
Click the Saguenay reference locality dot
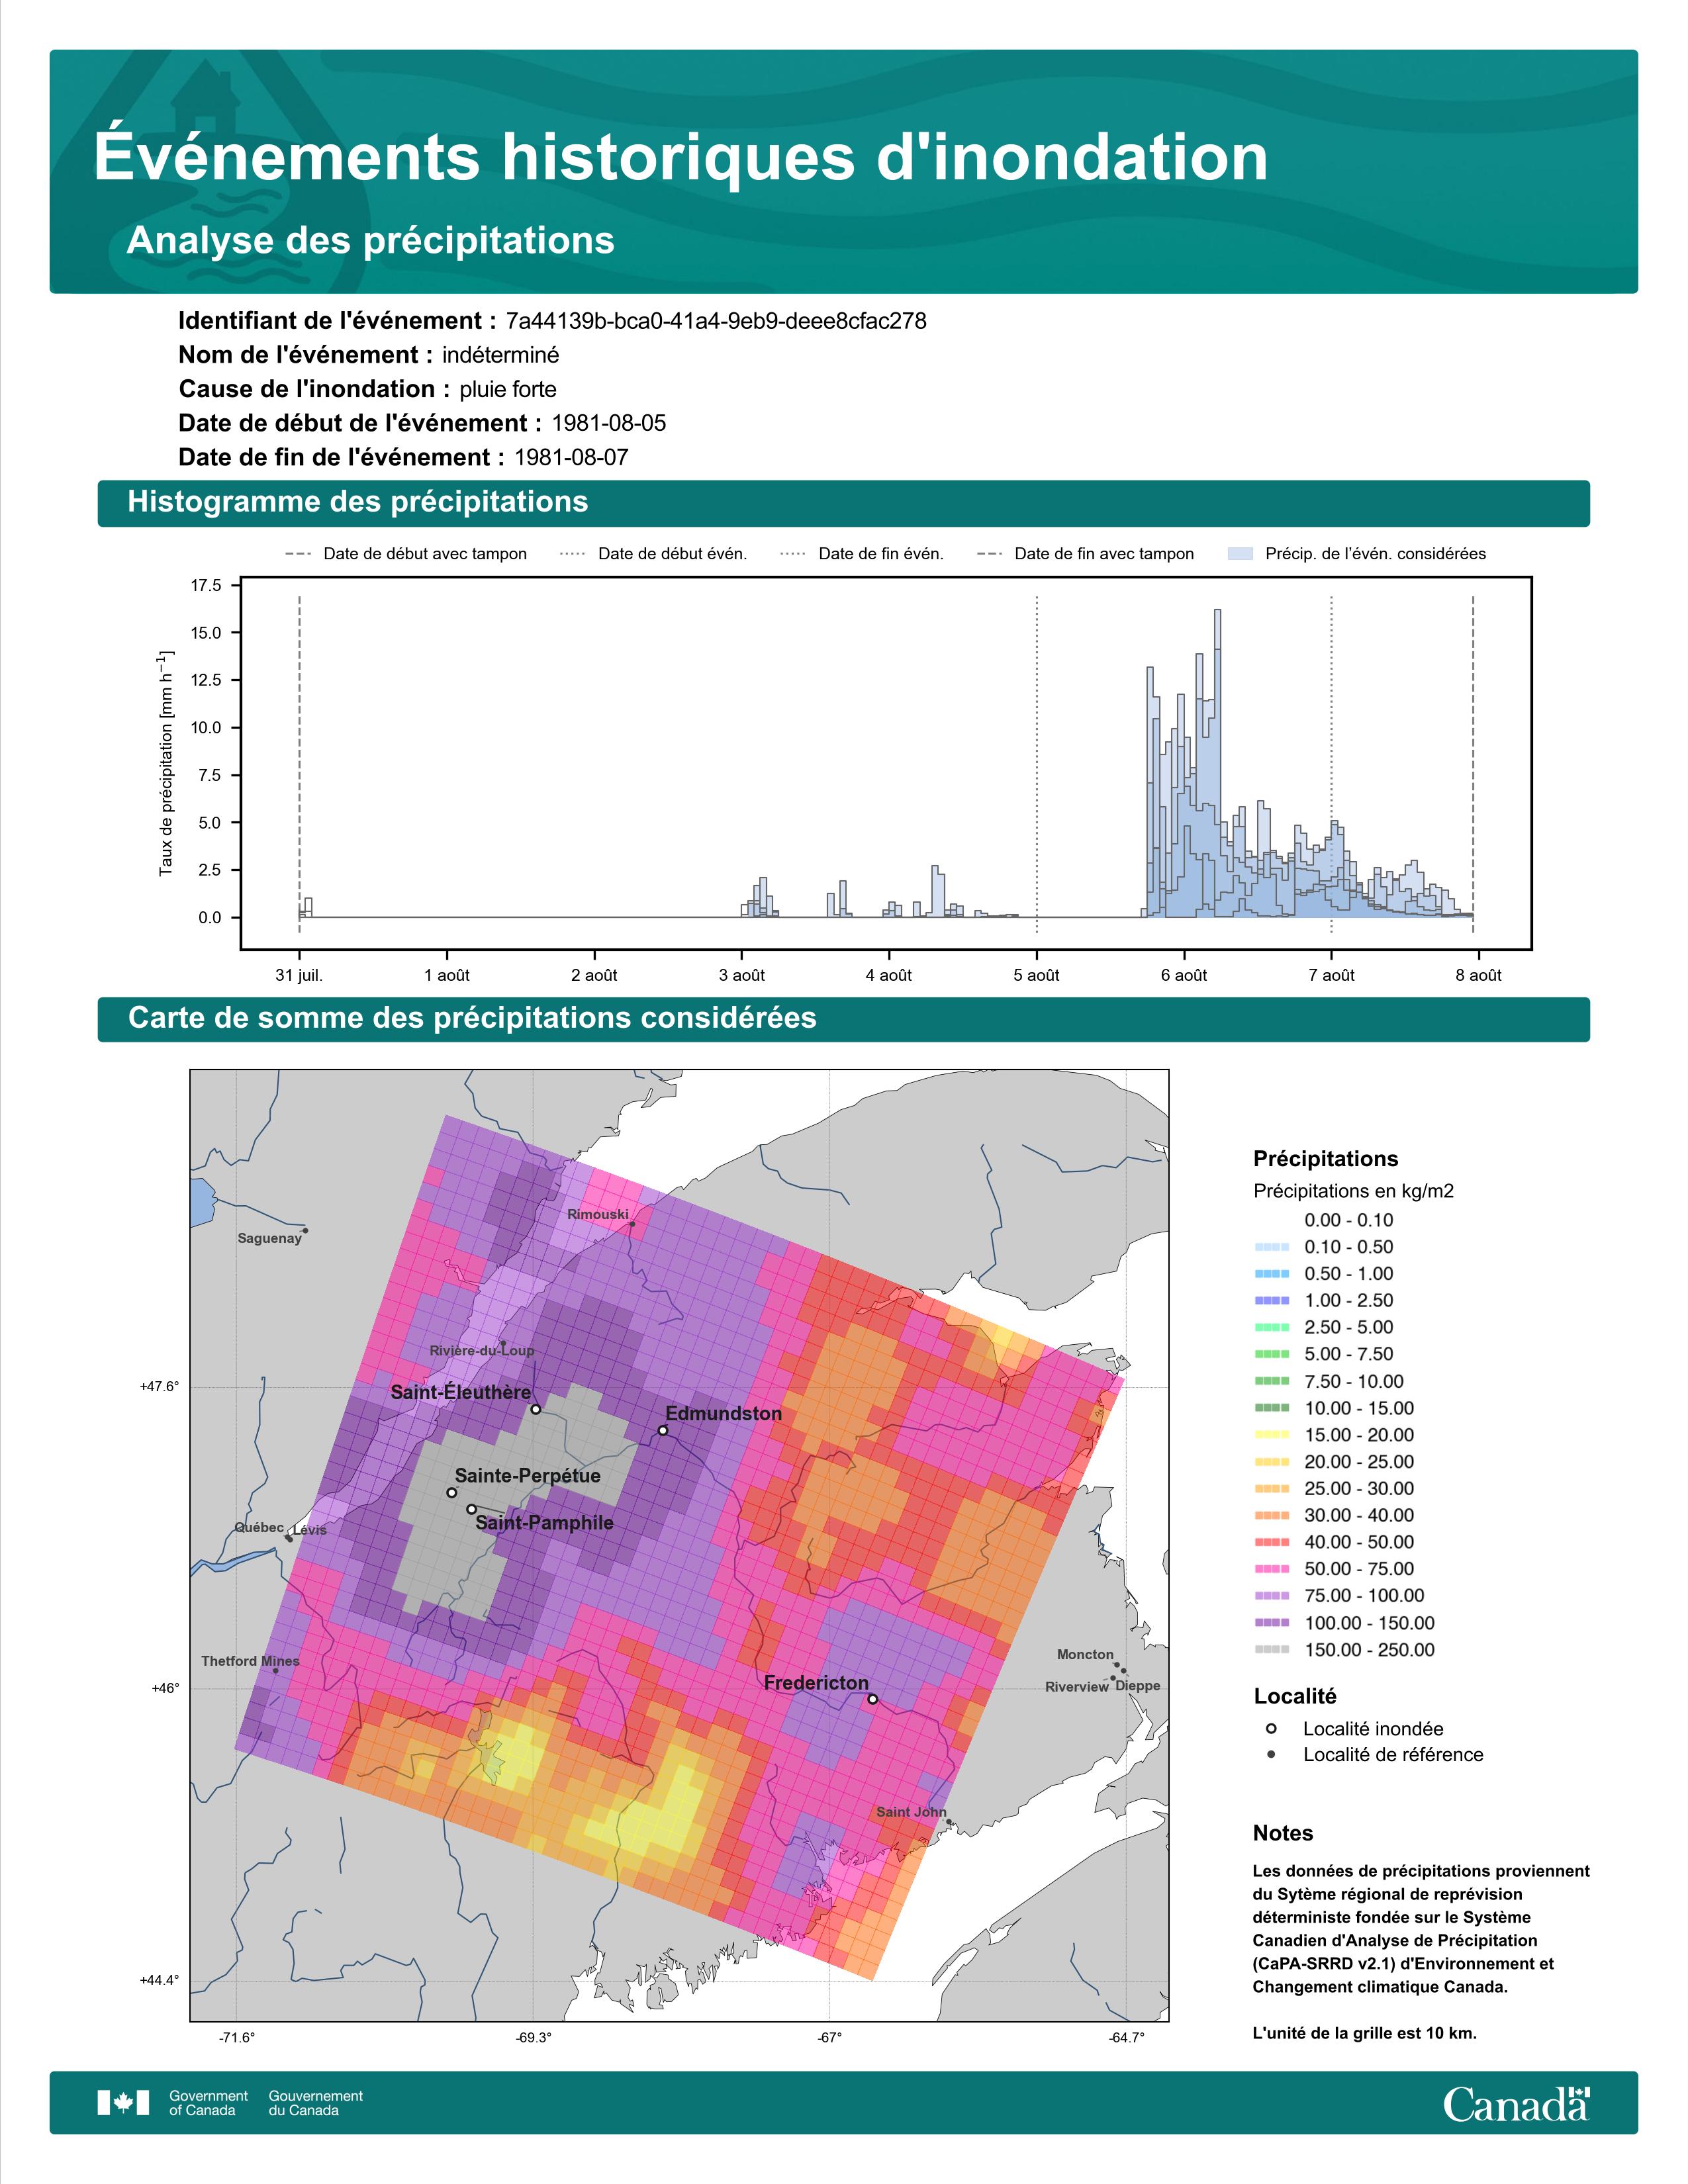(x=306, y=1230)
